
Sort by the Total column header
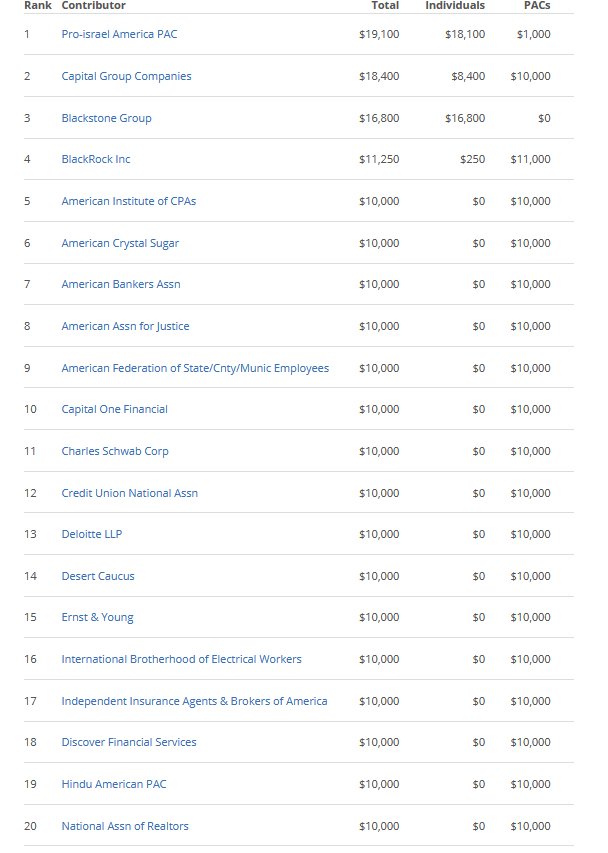384,6
